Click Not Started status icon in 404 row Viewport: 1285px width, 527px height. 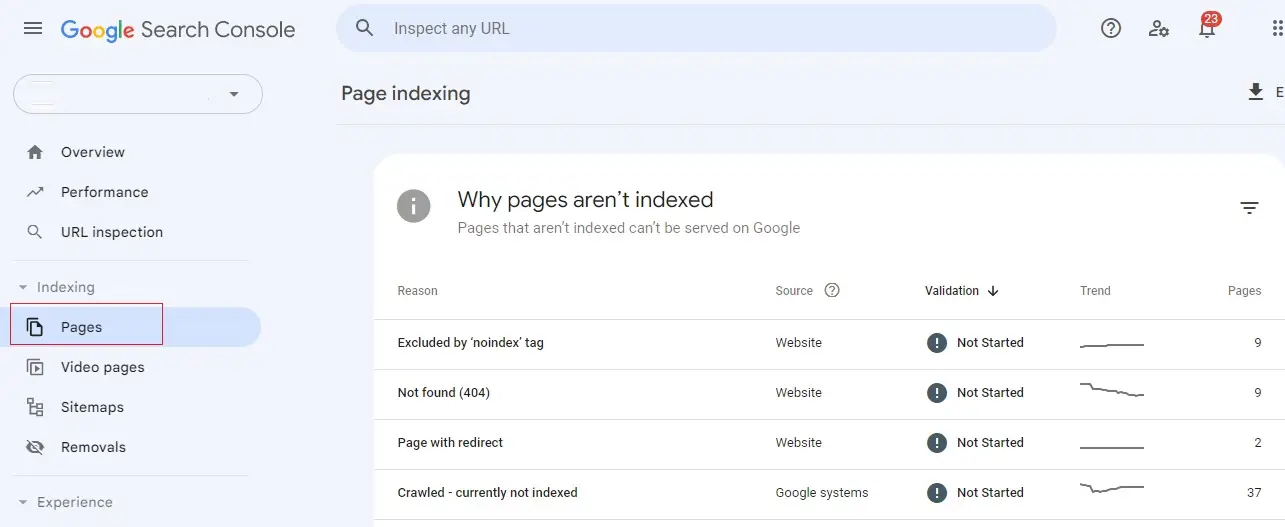(936, 393)
